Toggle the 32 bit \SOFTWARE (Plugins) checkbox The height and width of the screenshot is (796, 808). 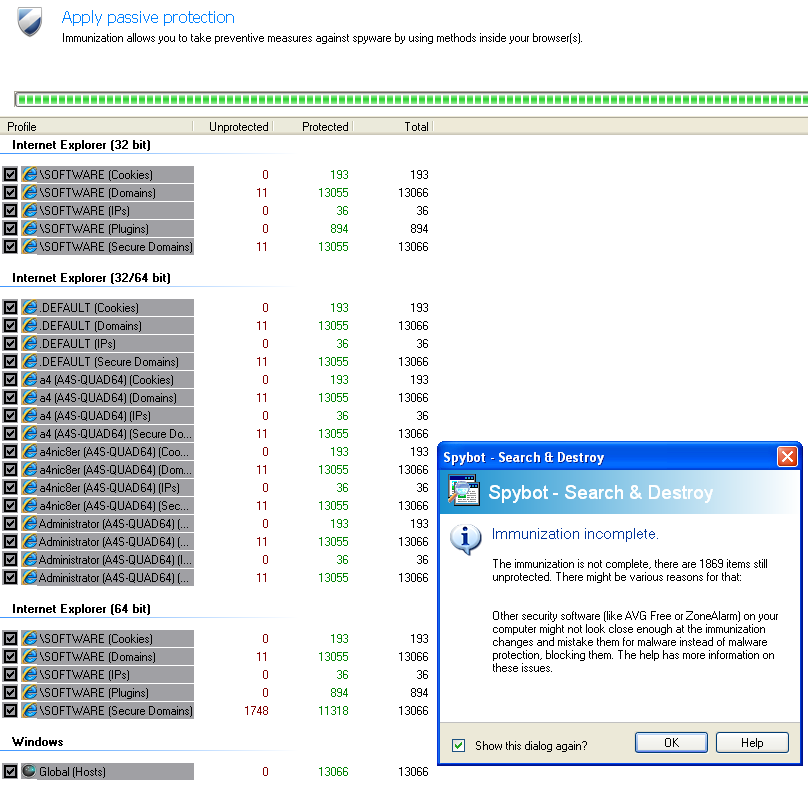click(10, 229)
